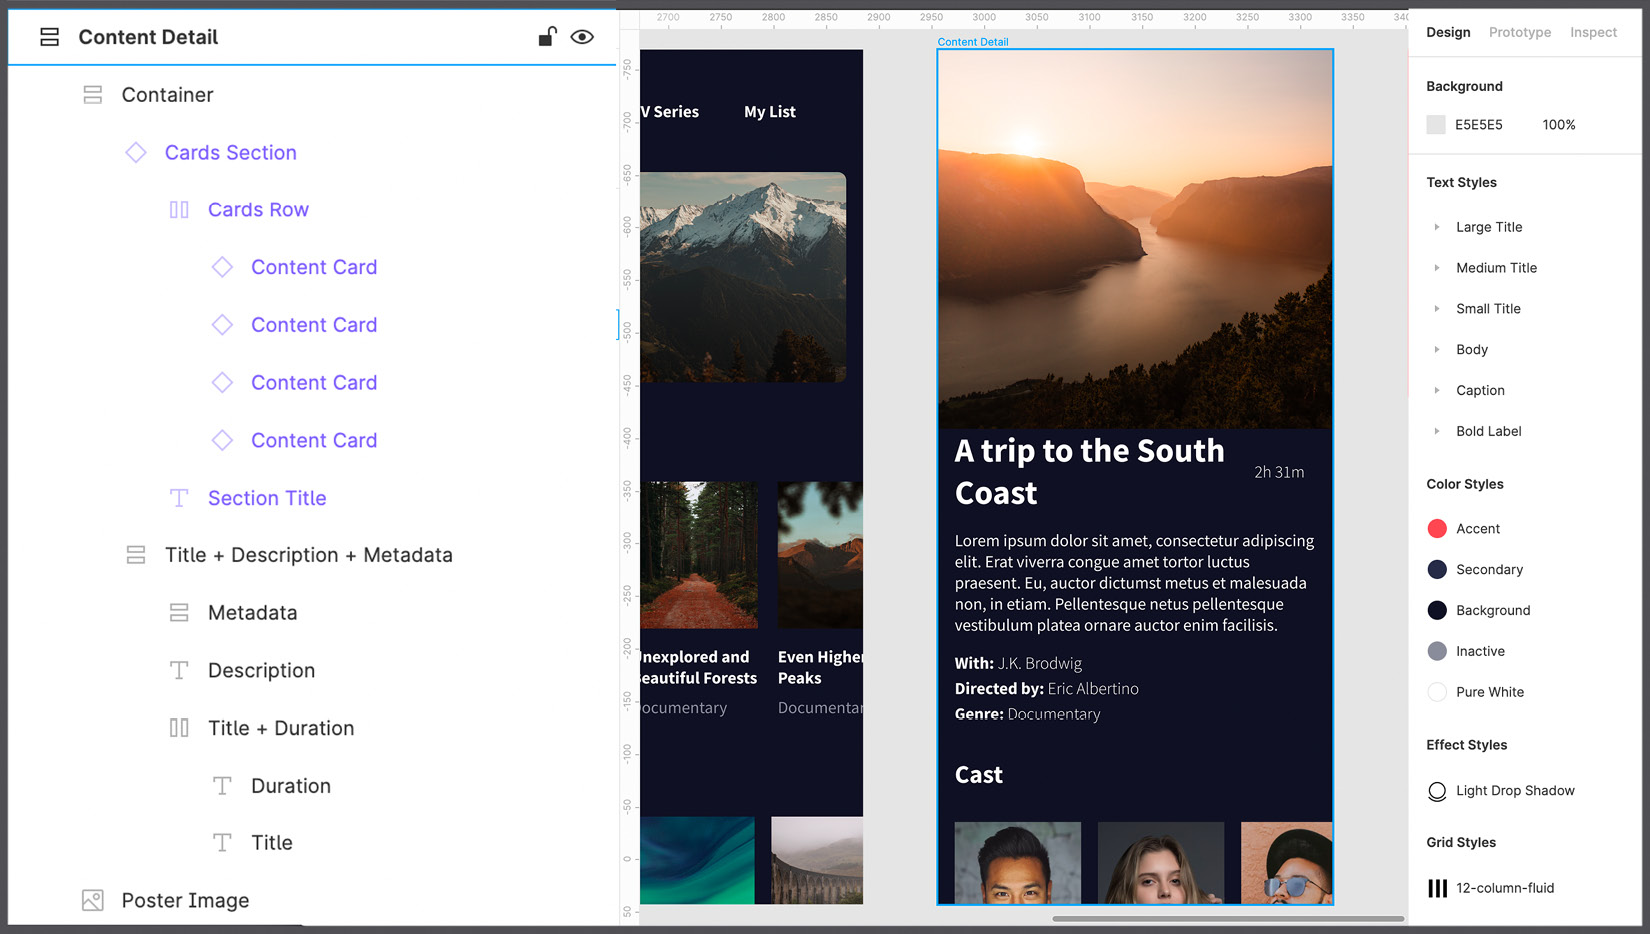Image resolution: width=1650 pixels, height=934 pixels.
Task: Click the text layer icon beside Section Title
Action: (x=179, y=497)
